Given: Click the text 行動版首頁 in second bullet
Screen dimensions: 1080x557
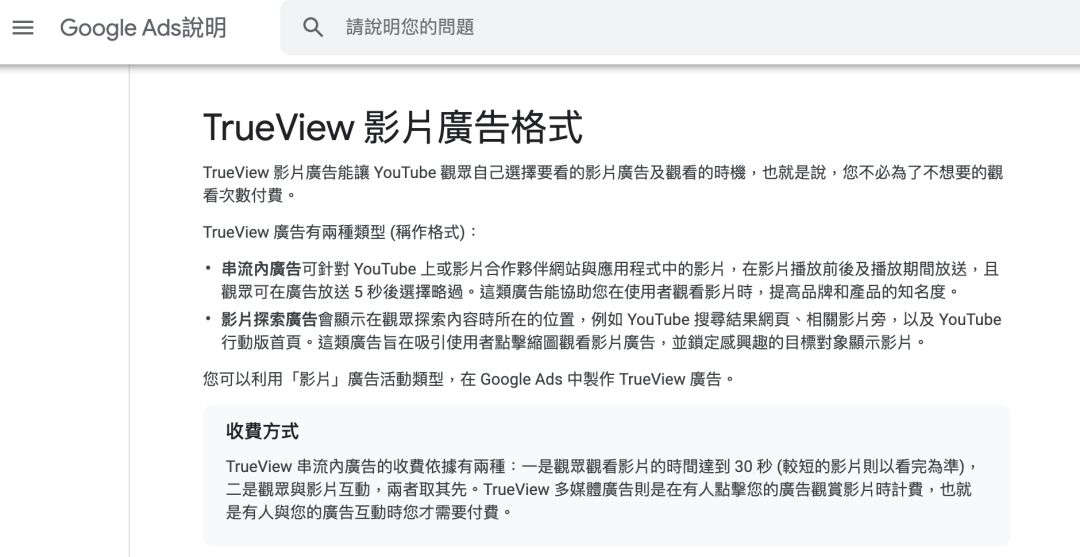Looking at the screenshot, I should (261, 342).
